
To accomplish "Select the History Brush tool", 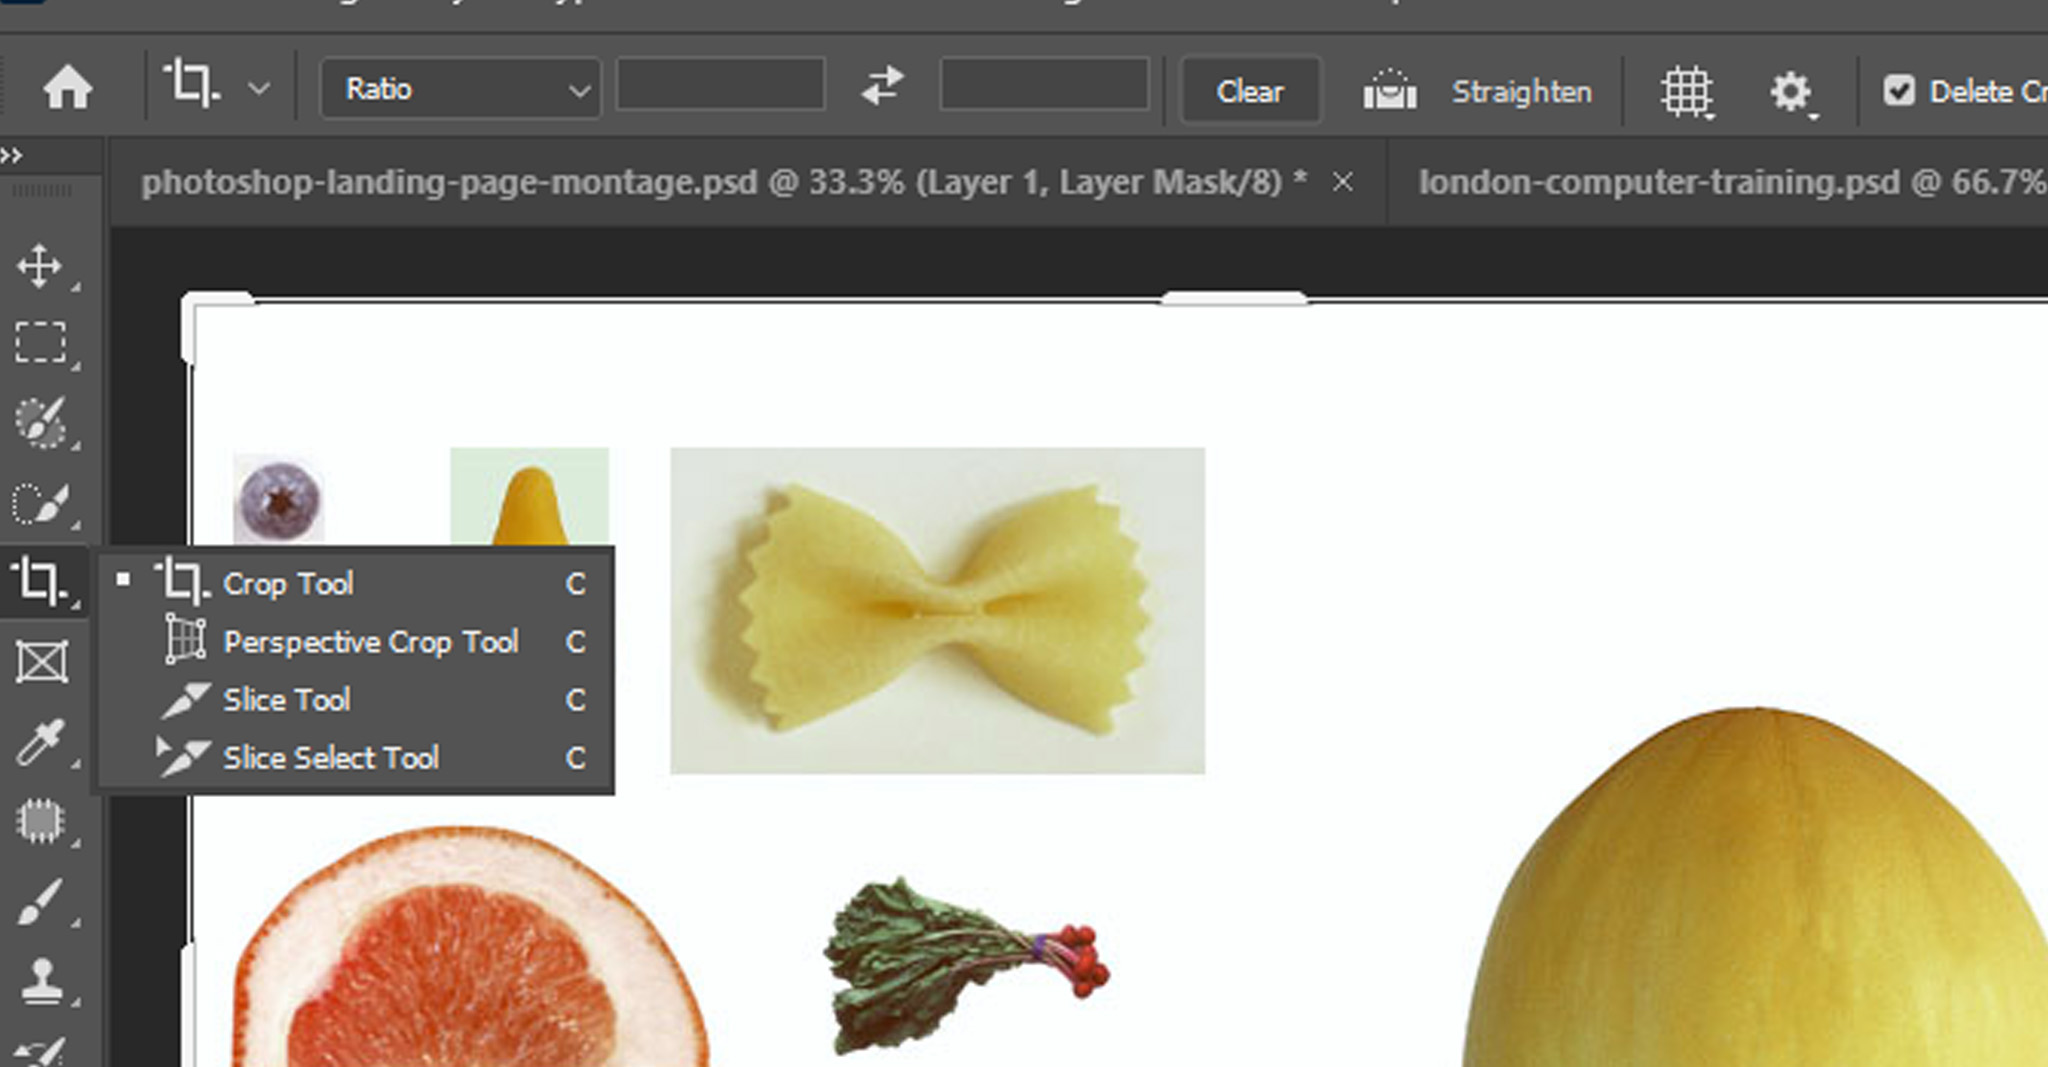I will click(x=41, y=1052).
